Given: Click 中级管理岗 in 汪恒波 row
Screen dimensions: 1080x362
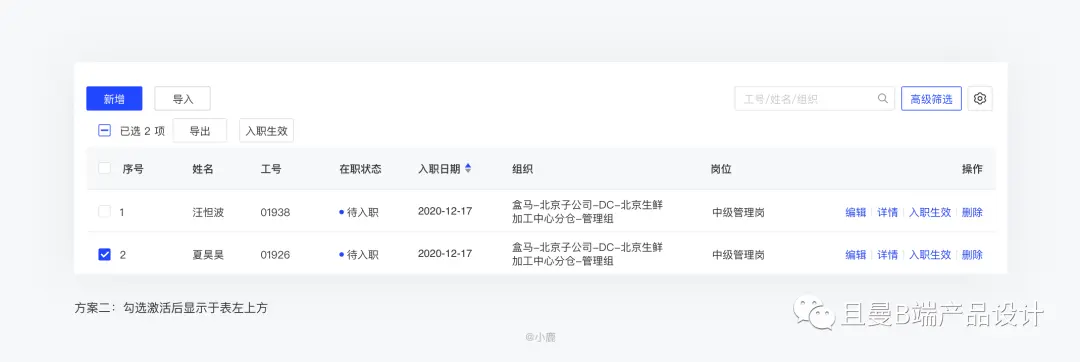Looking at the screenshot, I should point(738,212).
